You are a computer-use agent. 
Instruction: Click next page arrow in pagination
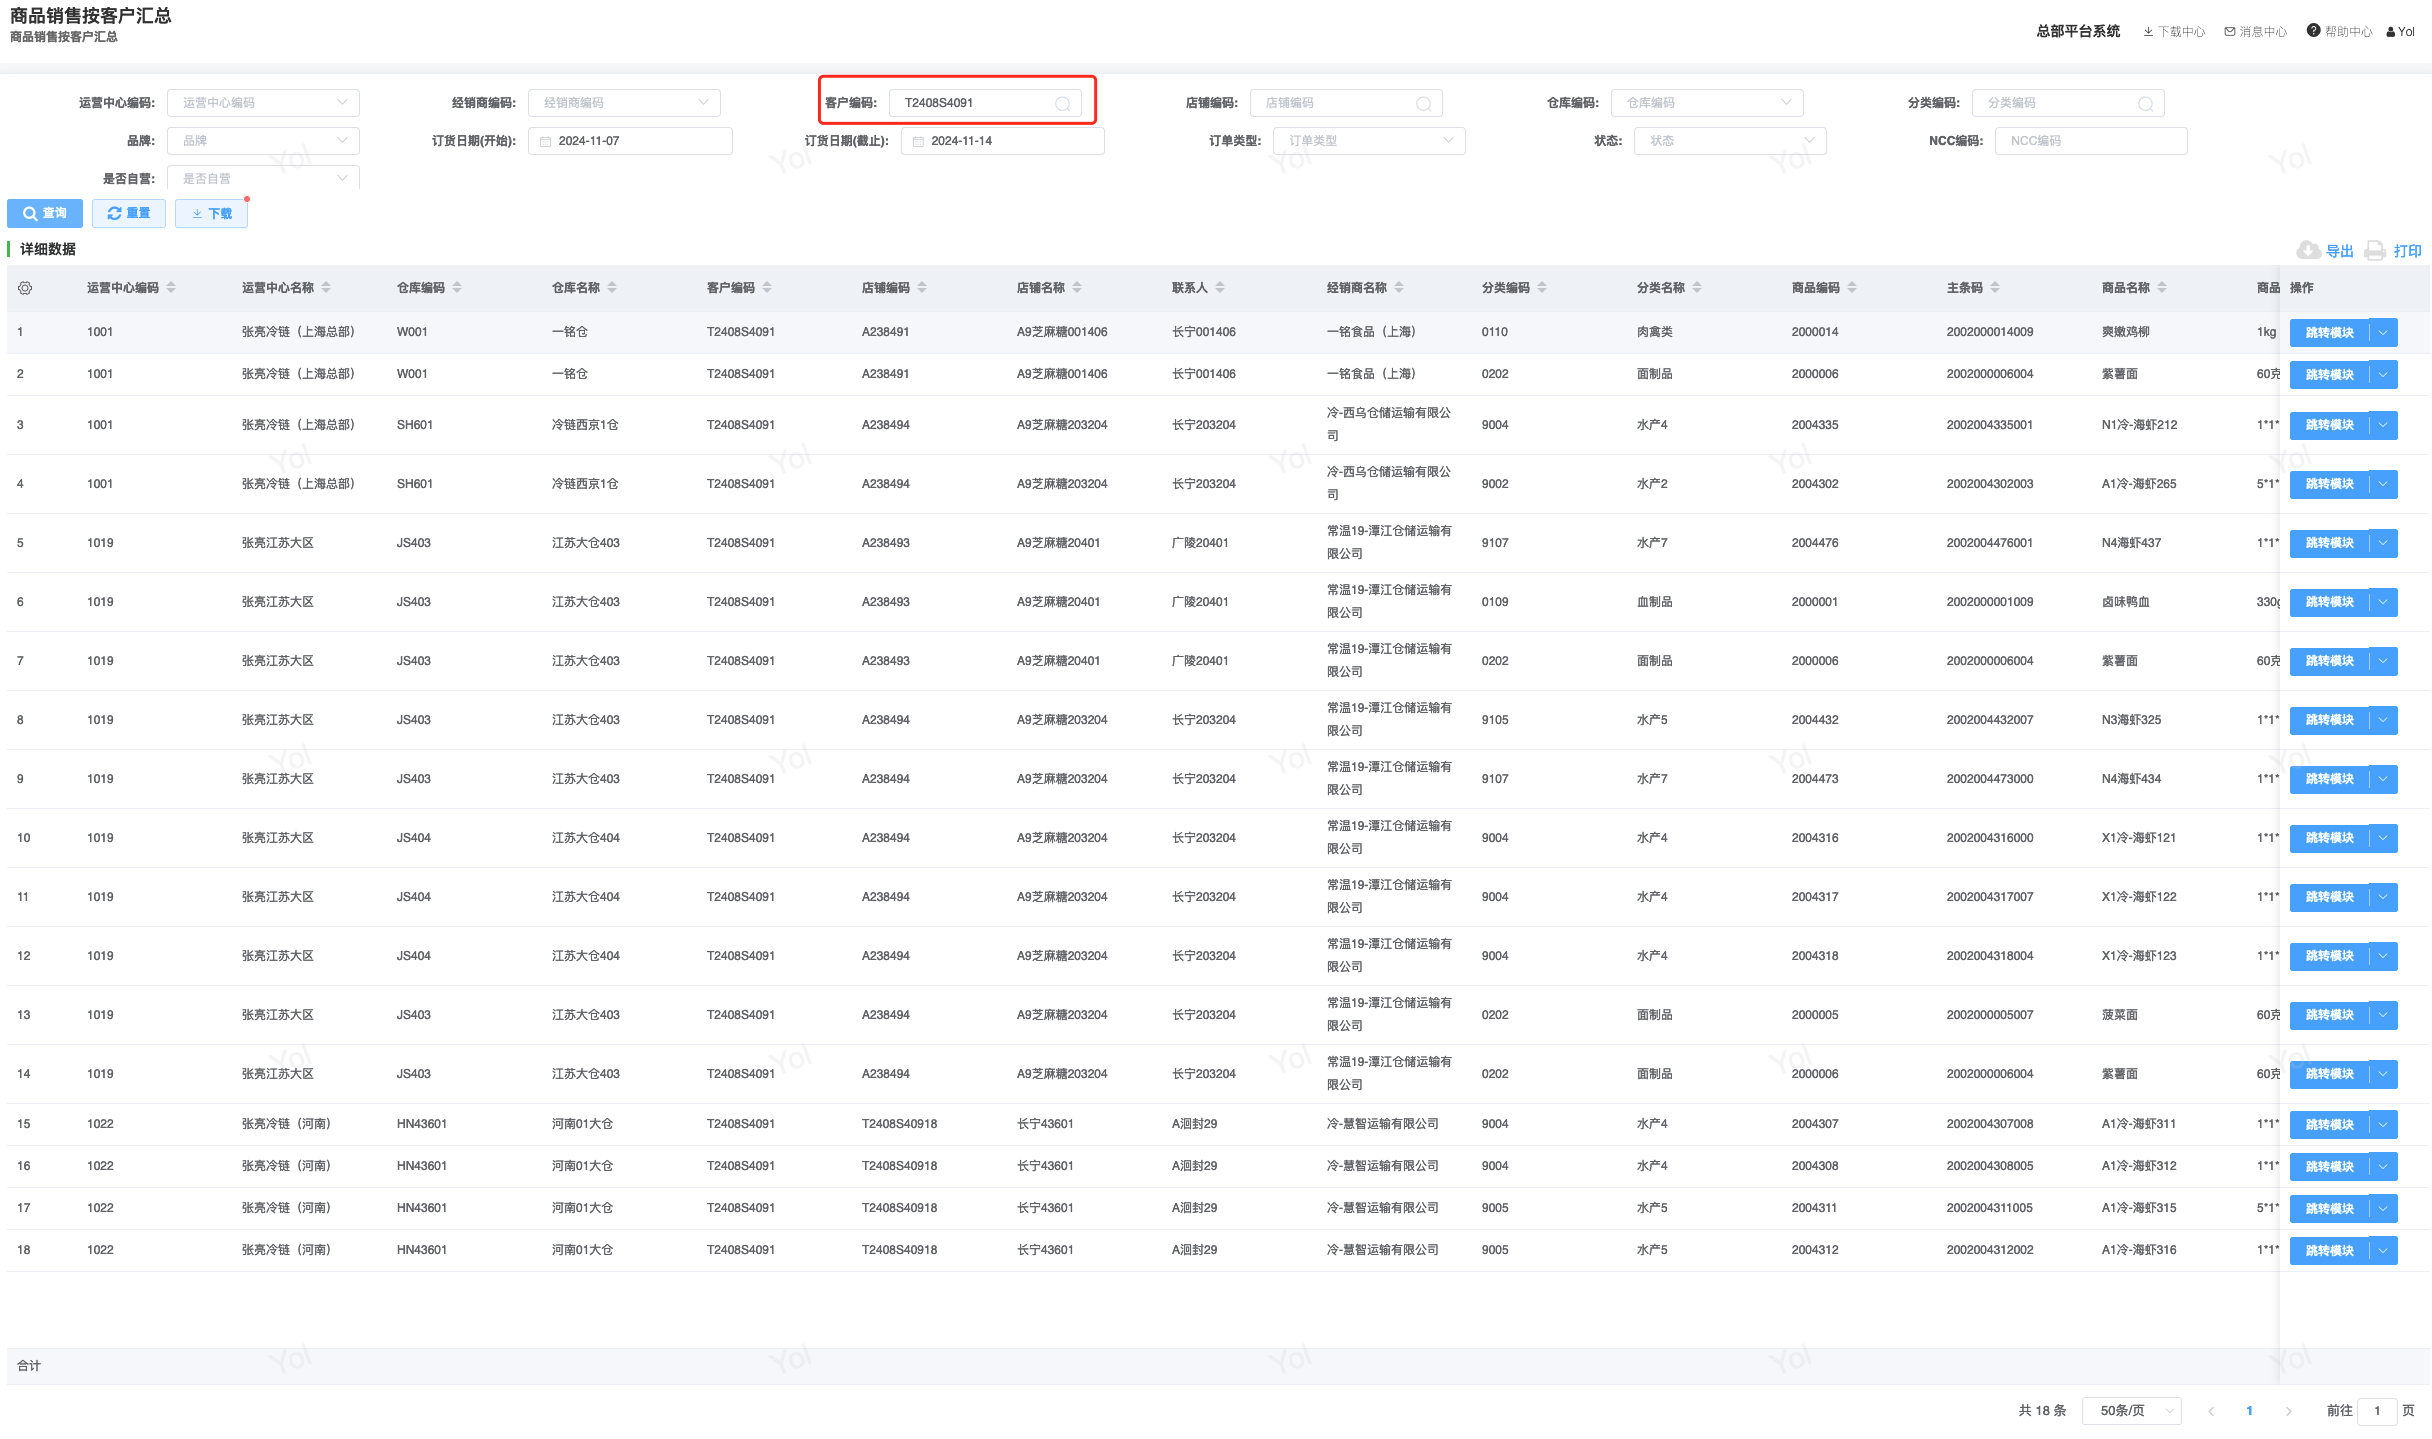pos(2288,1411)
